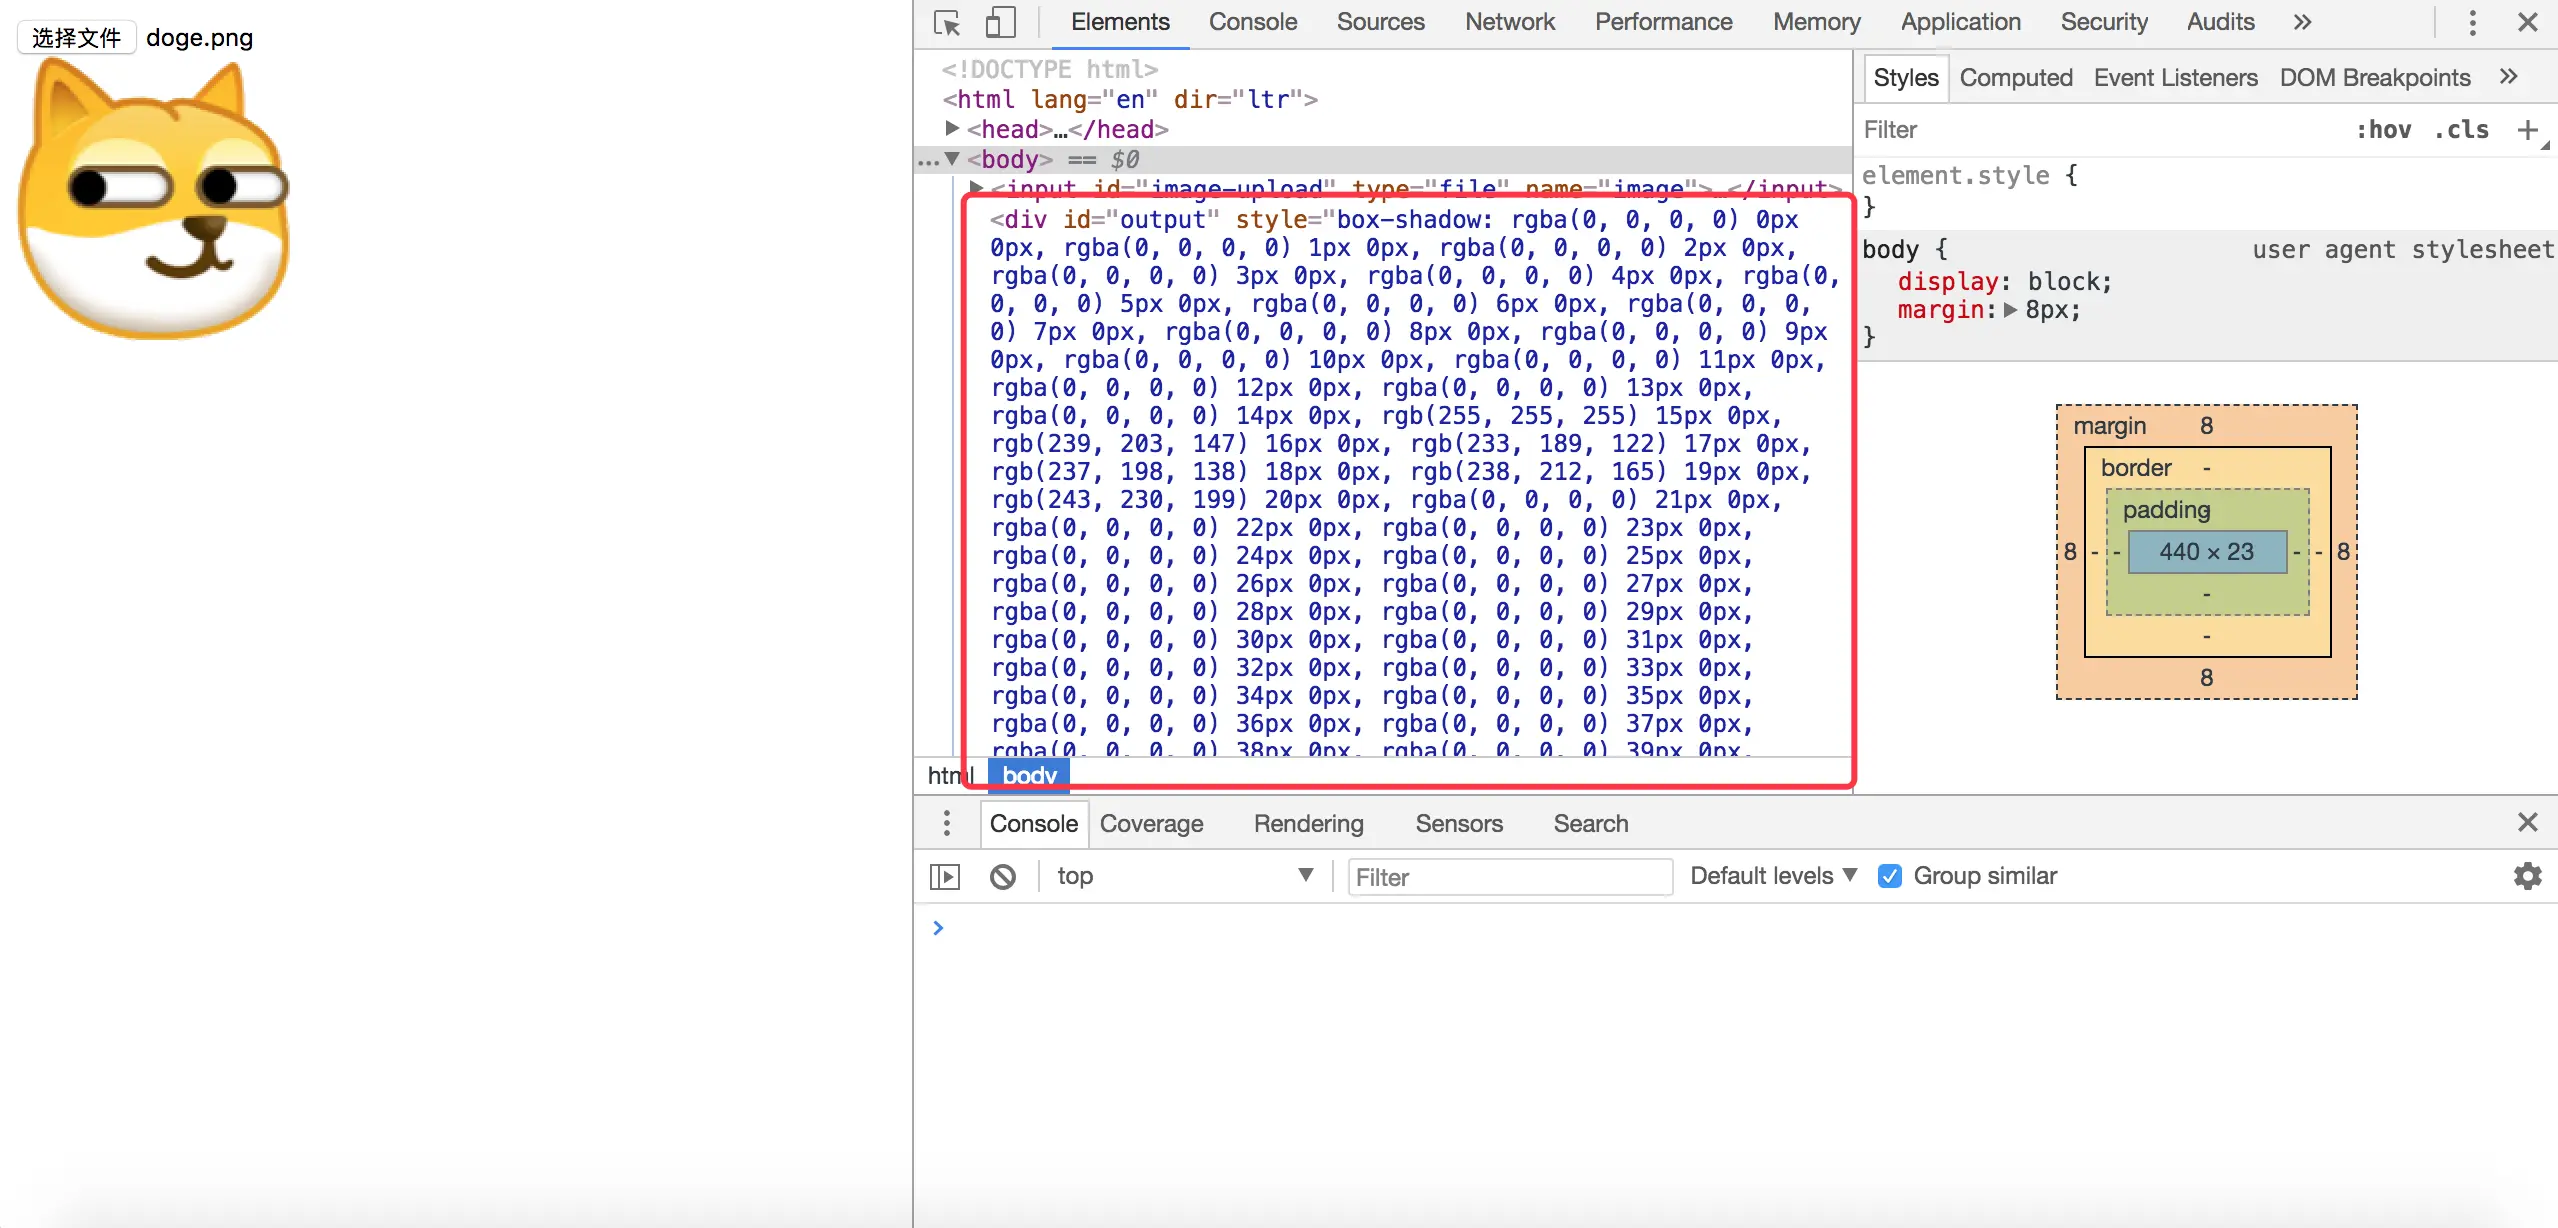Screen dimensions: 2558x1228
Task: Show more DevTools tabs with the chevron
Action: [2302, 23]
